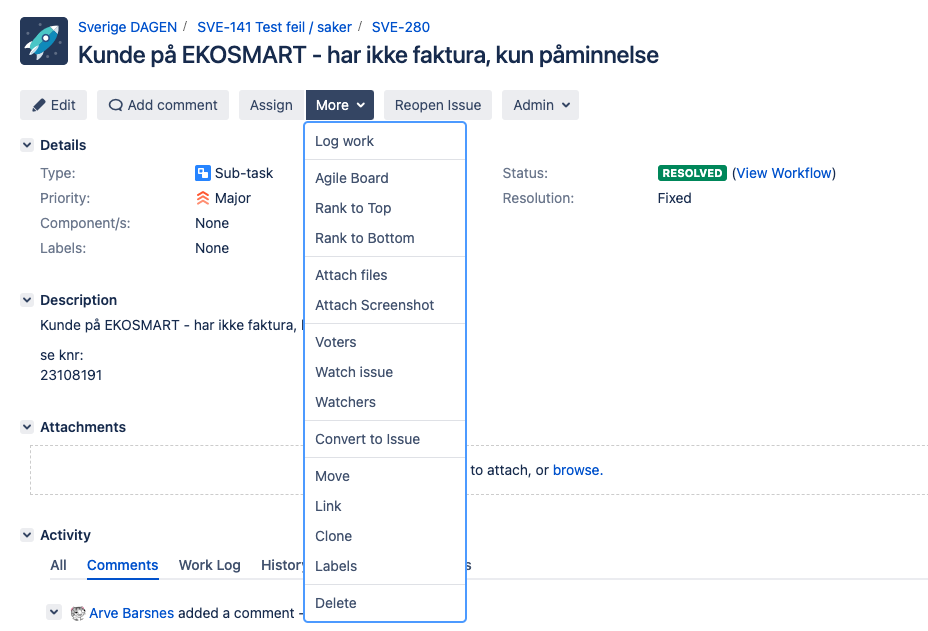
Task: Open the Sverige DAGEN project link
Action: point(127,27)
